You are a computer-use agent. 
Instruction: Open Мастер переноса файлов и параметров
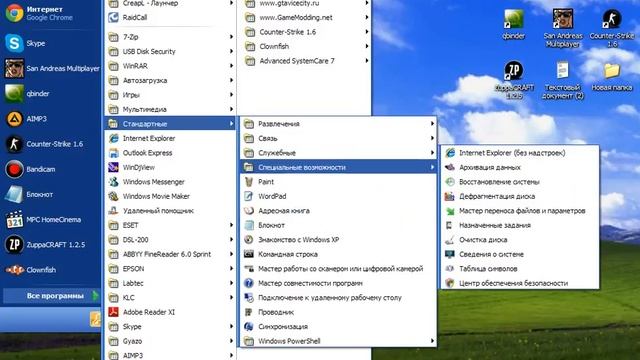pyautogui.click(x=520, y=211)
